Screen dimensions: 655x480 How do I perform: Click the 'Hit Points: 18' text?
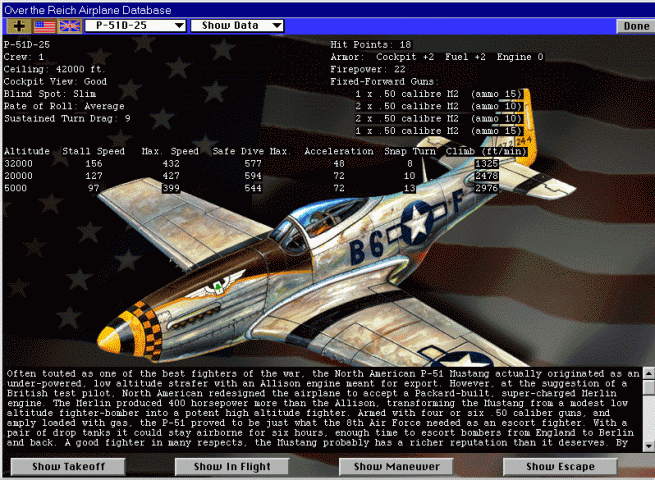(x=371, y=45)
